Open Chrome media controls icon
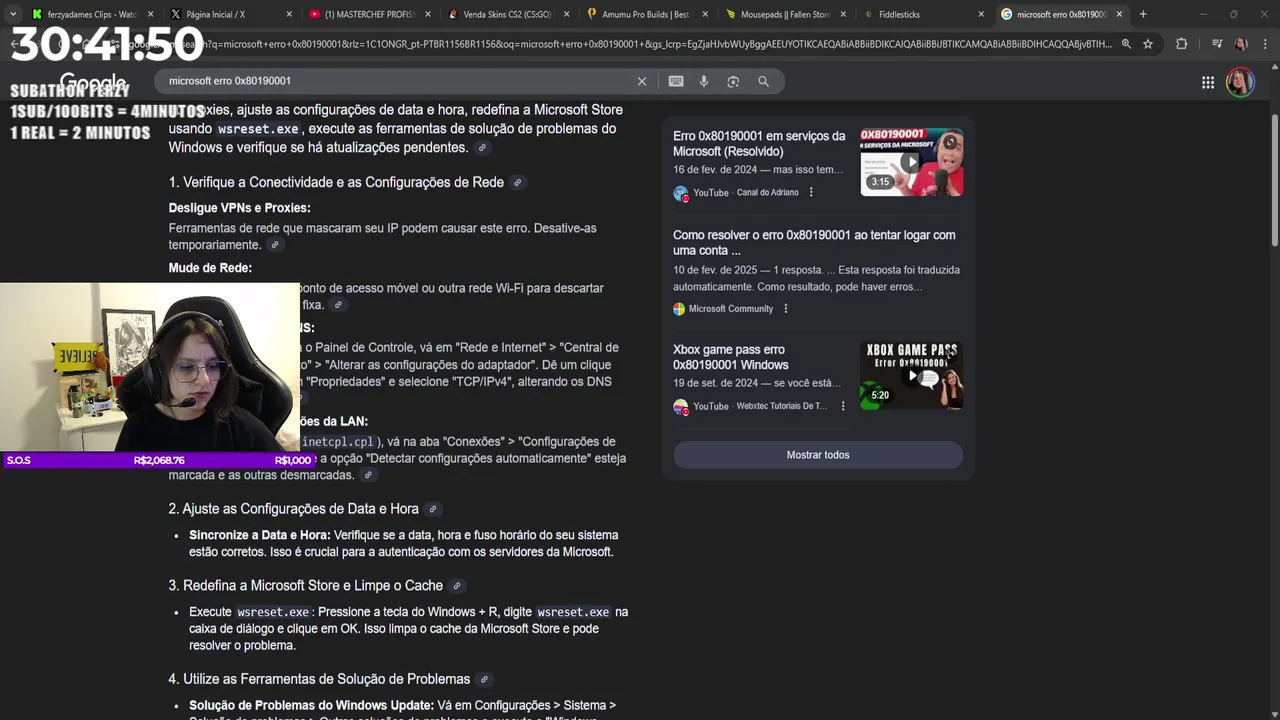Viewport: 1280px width, 720px height. 1217,44
